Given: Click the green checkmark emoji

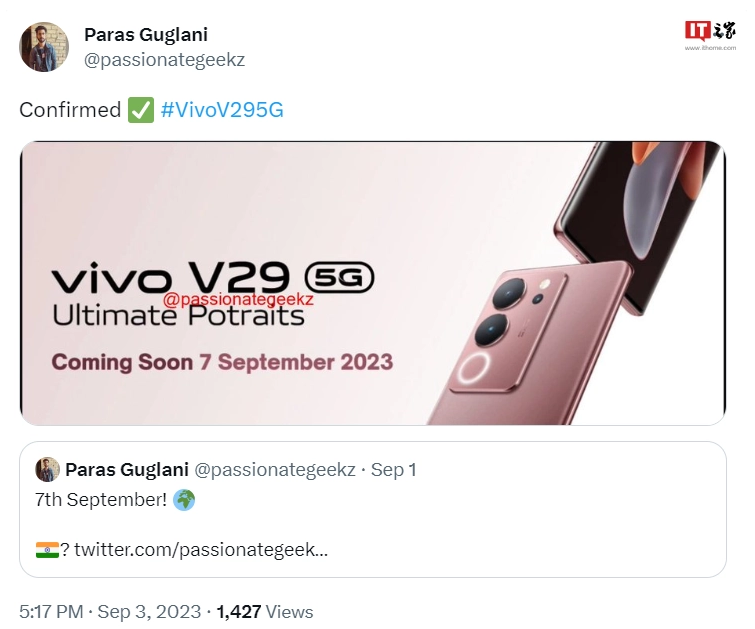Looking at the screenshot, I should click(141, 110).
